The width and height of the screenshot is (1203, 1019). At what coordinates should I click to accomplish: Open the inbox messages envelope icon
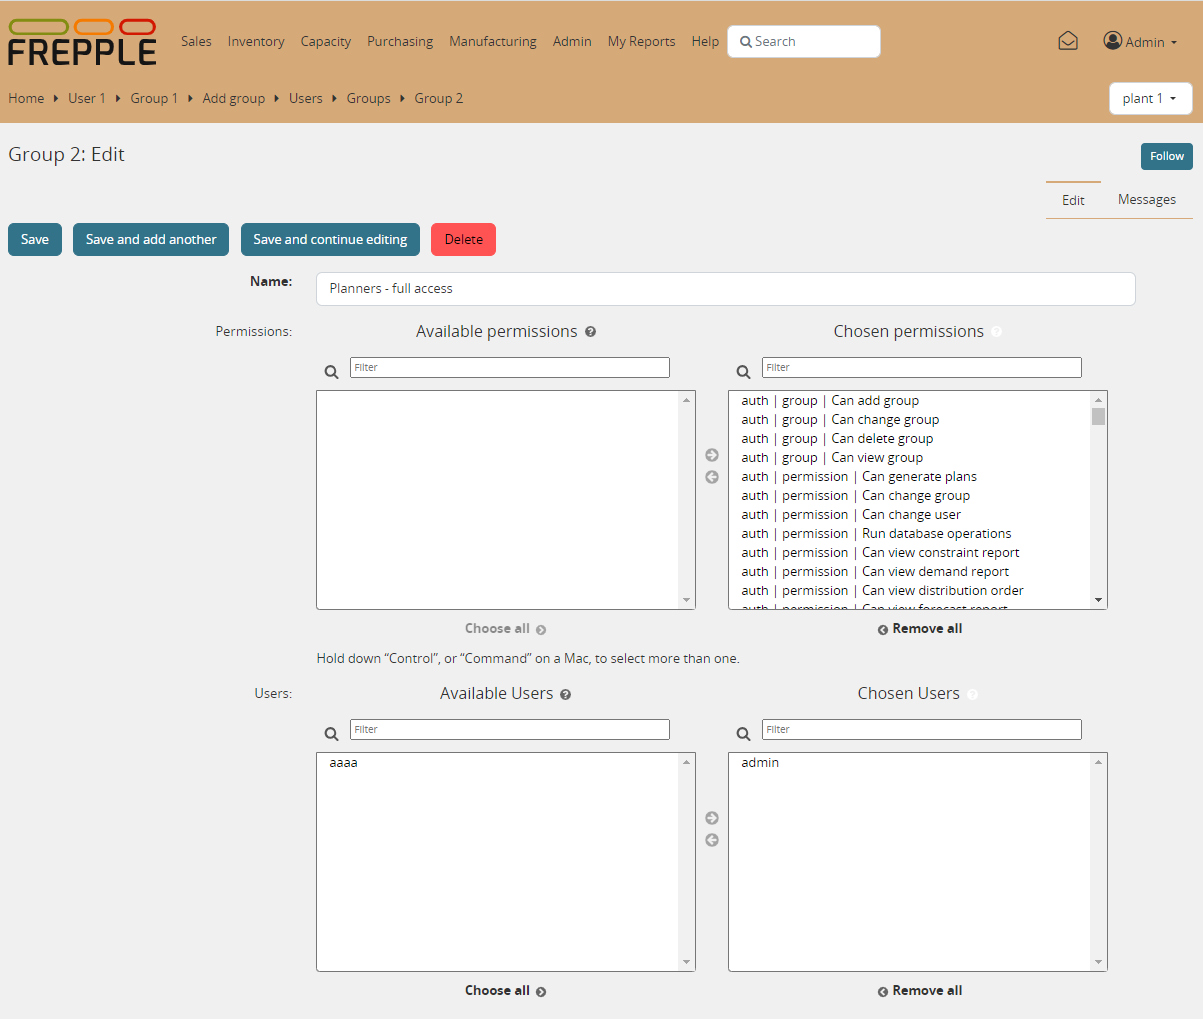tap(1068, 41)
